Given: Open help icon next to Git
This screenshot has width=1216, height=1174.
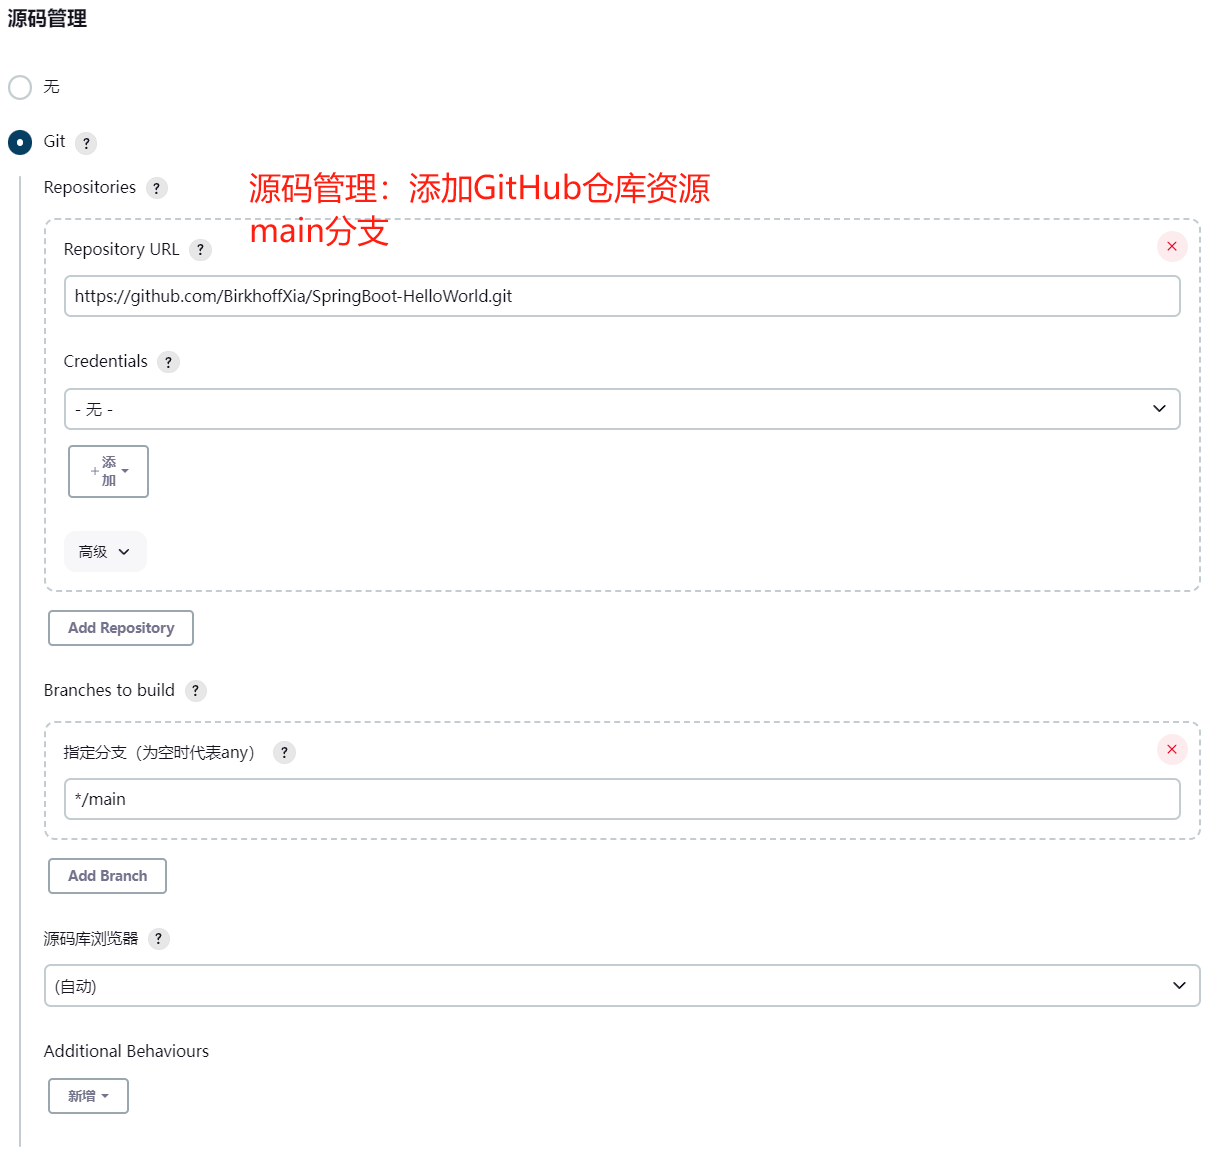Looking at the screenshot, I should click(86, 143).
